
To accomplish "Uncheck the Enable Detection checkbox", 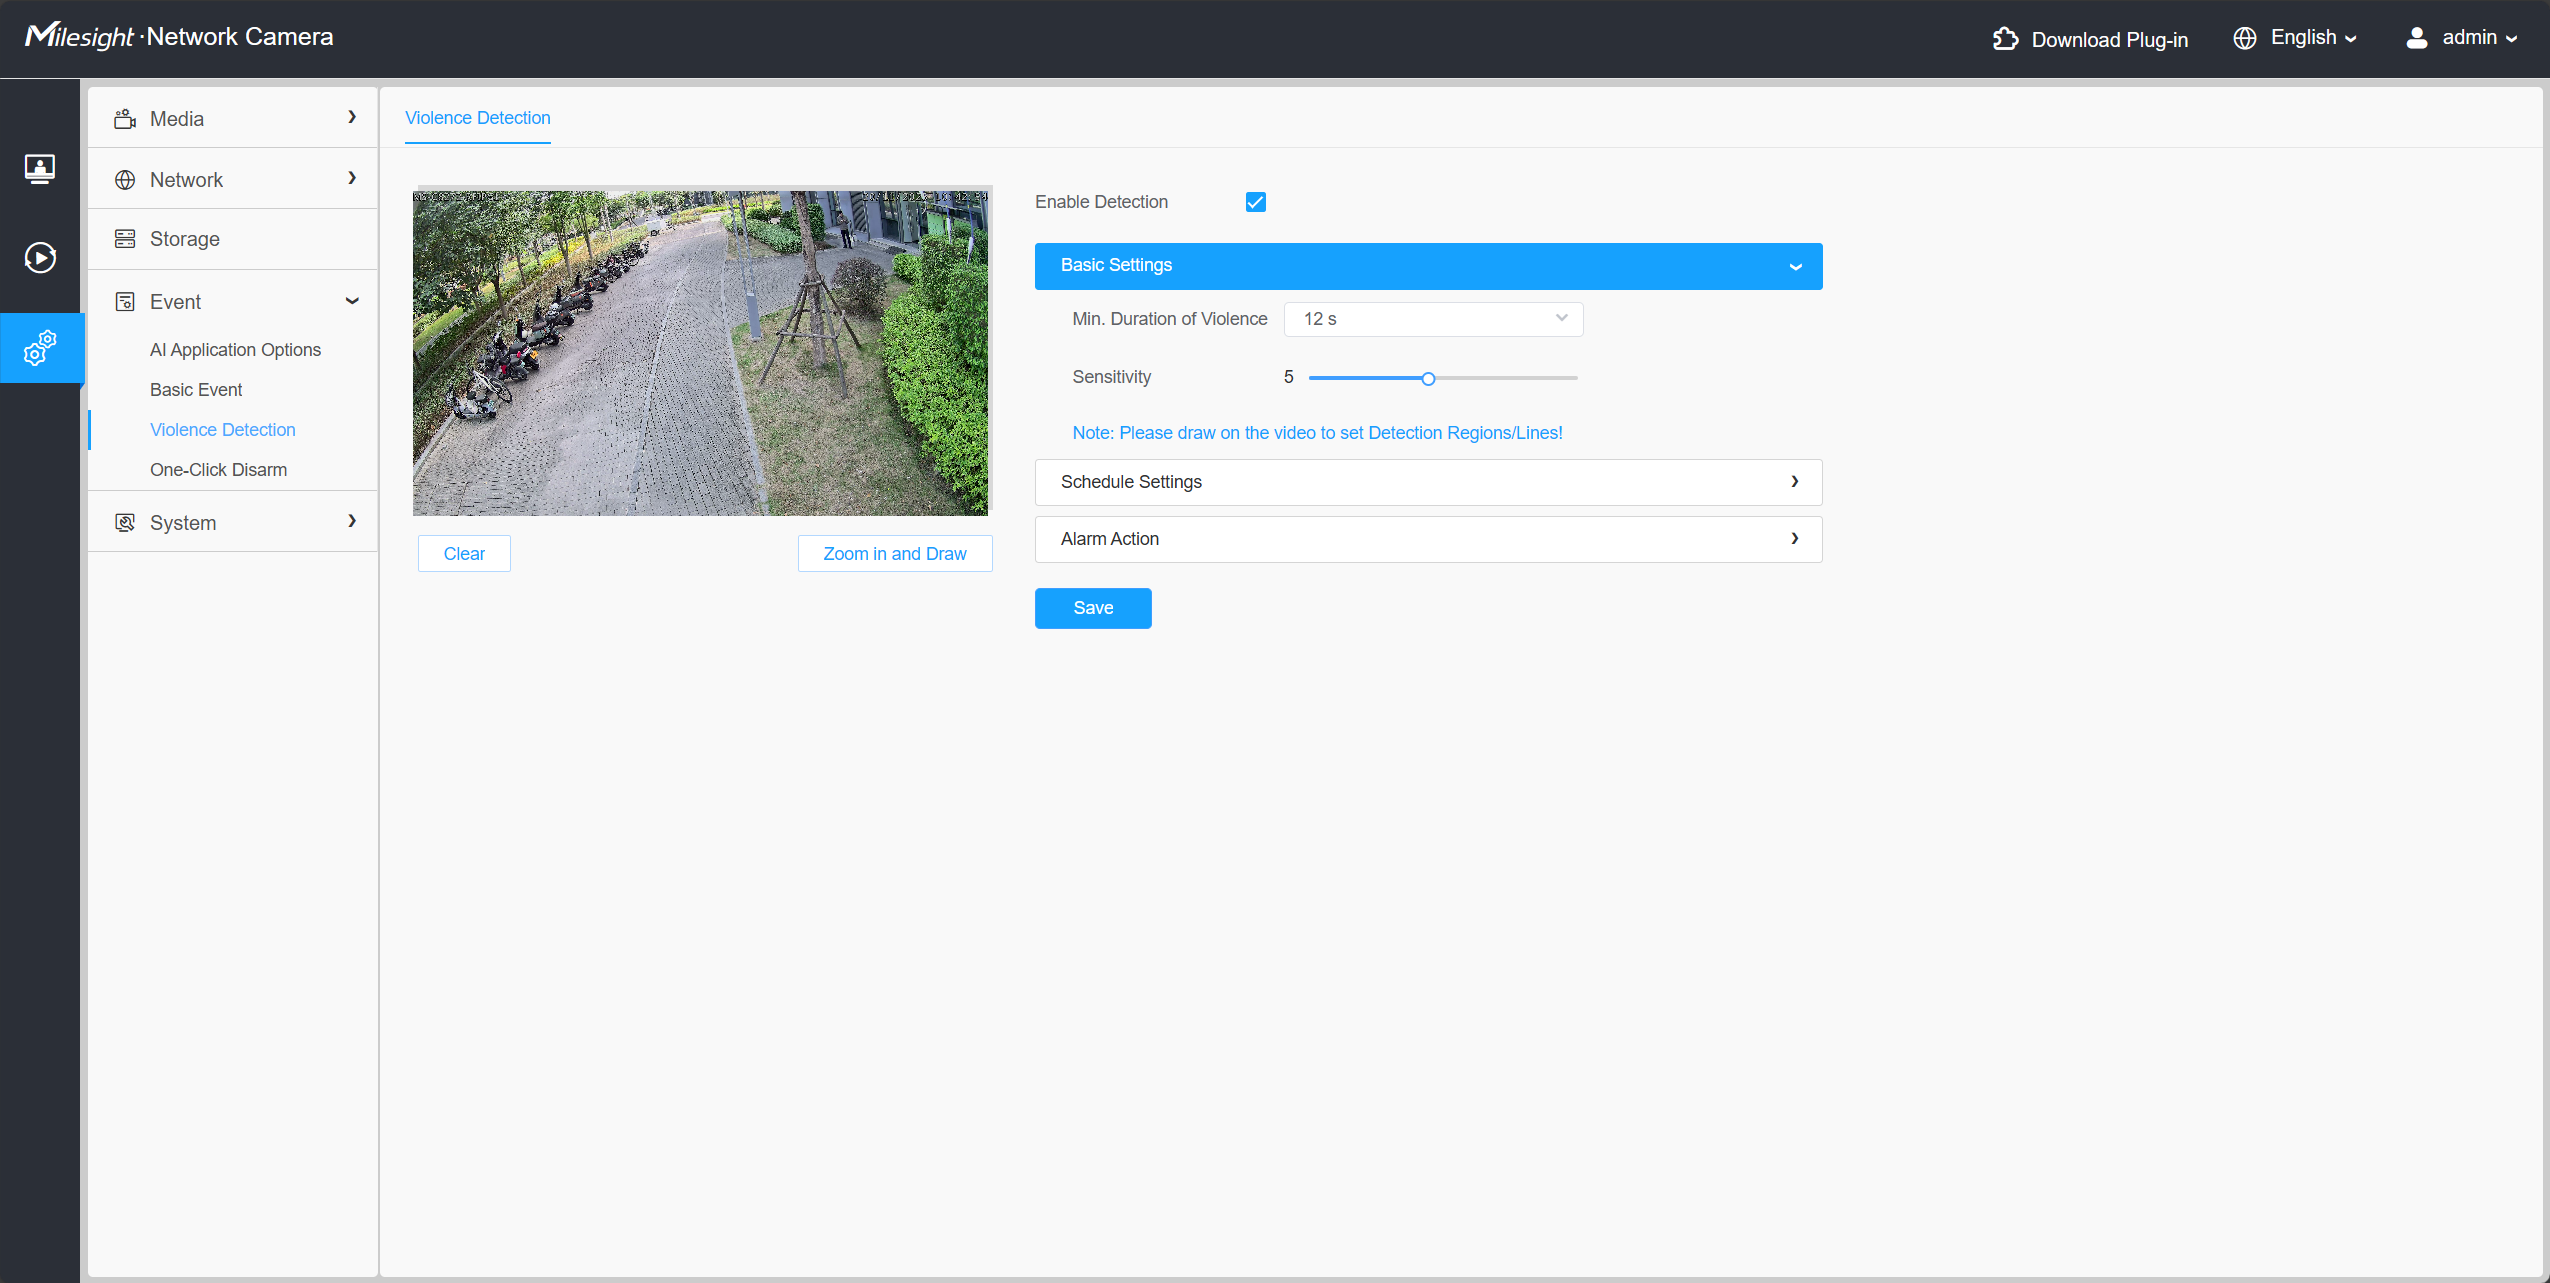I will pyautogui.click(x=1256, y=202).
